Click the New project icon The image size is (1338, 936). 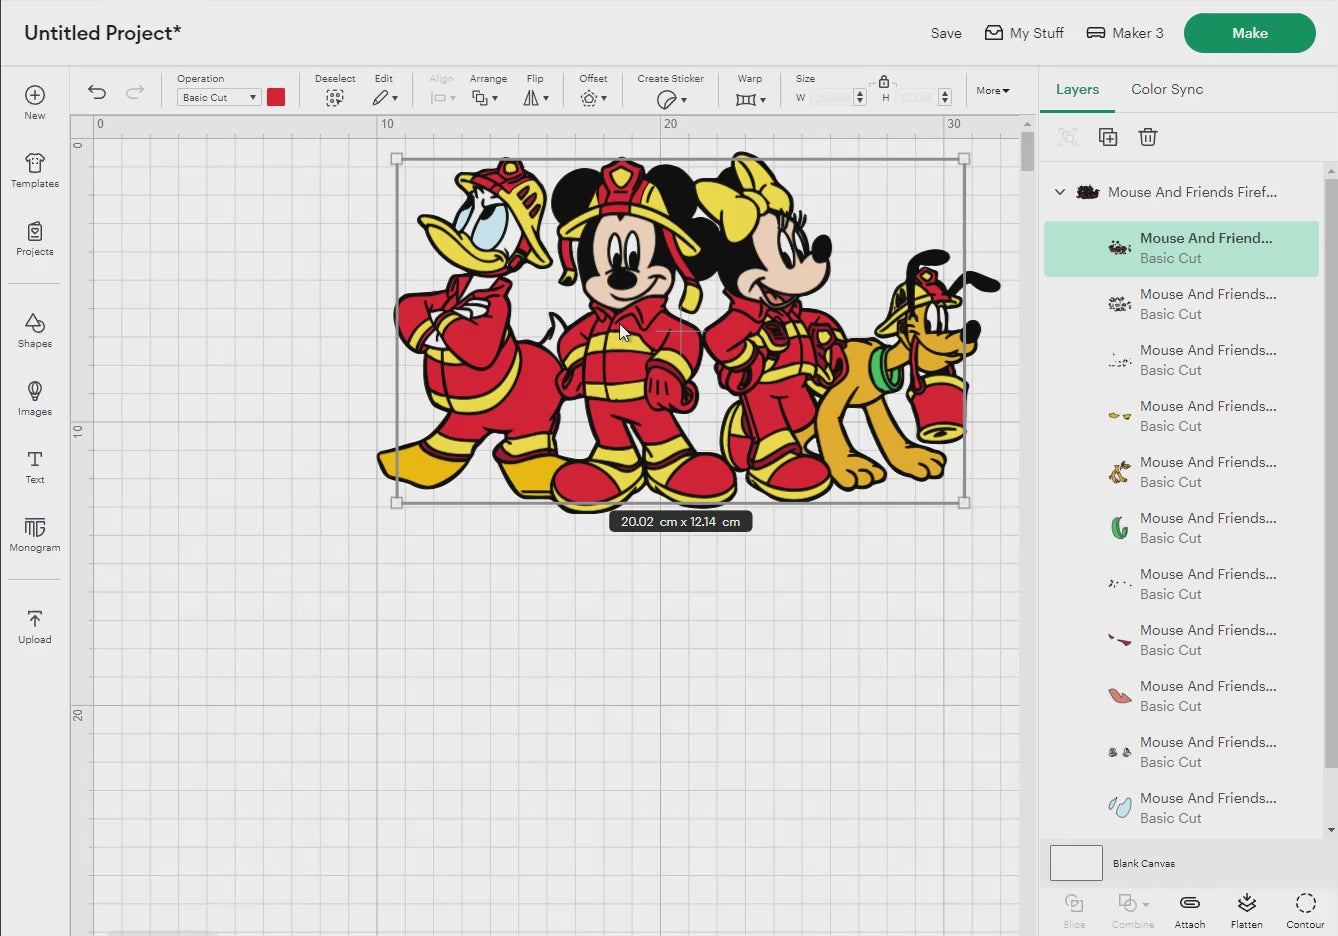35,95
